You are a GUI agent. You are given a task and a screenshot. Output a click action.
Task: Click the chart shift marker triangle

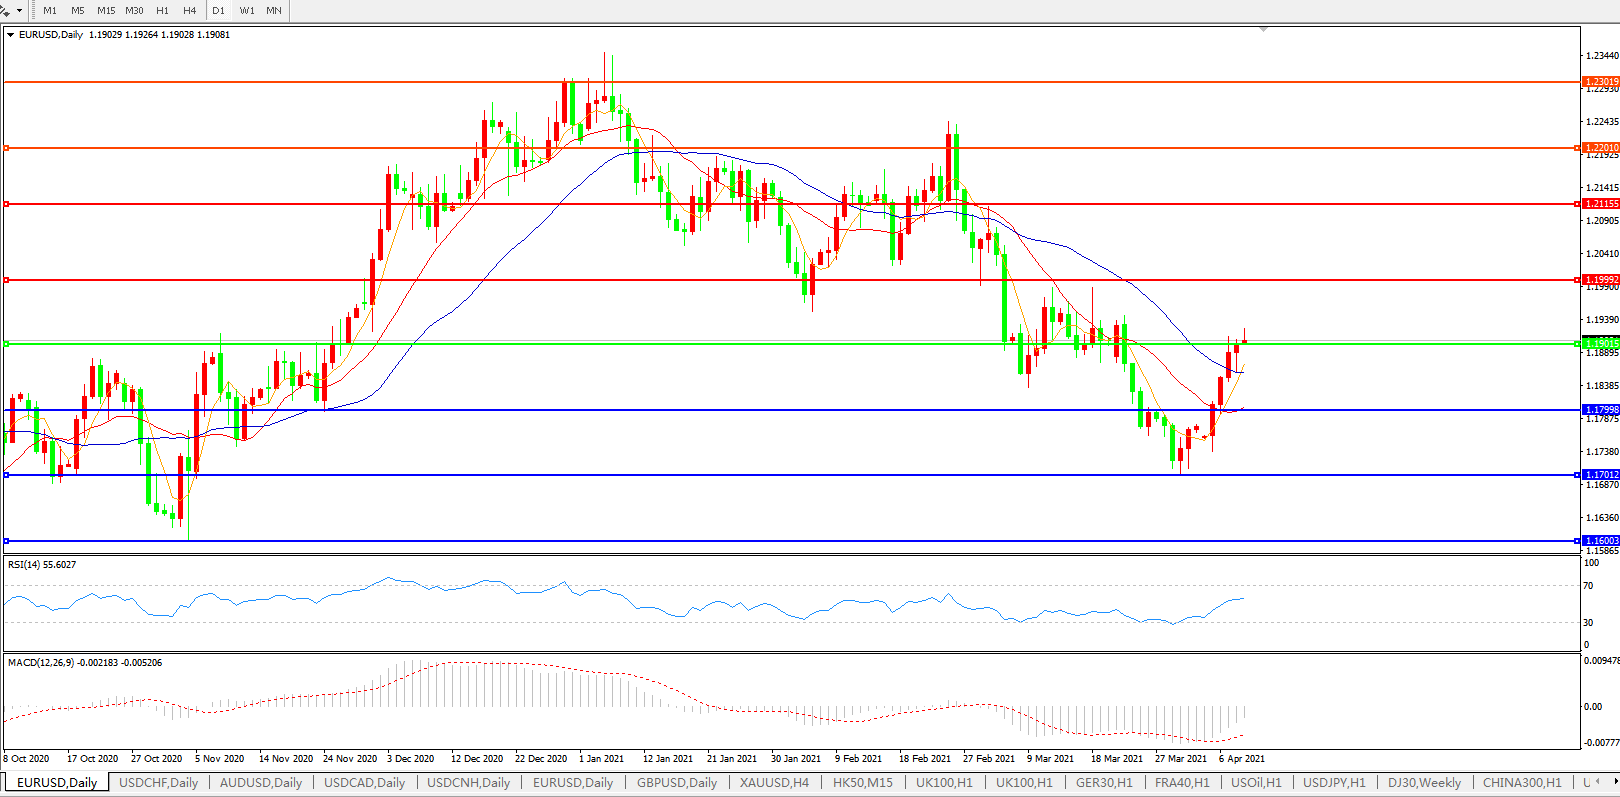tap(1264, 30)
